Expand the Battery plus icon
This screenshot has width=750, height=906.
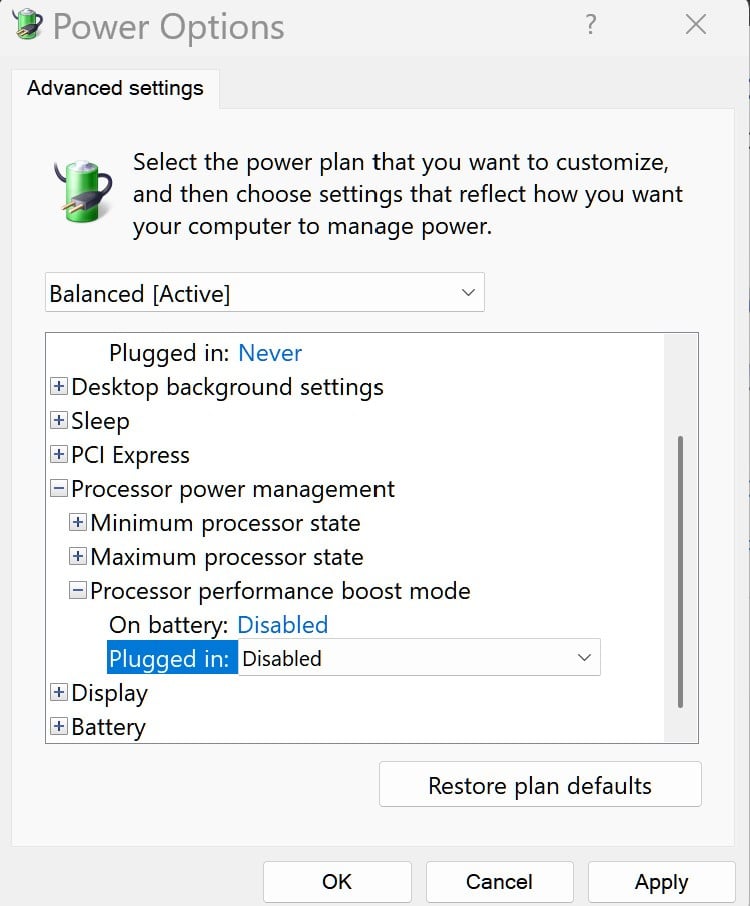click(58, 726)
